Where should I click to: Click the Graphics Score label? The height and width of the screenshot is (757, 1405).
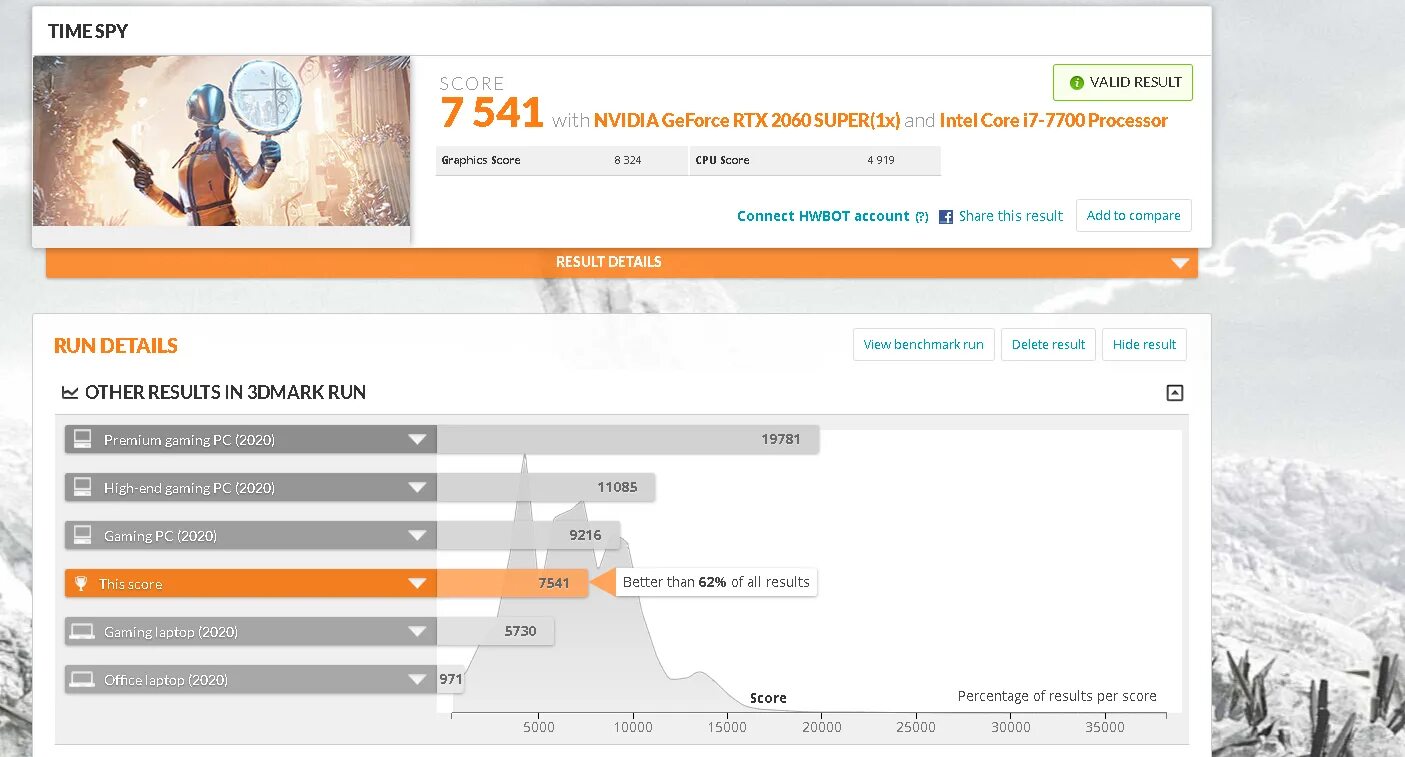tap(481, 160)
